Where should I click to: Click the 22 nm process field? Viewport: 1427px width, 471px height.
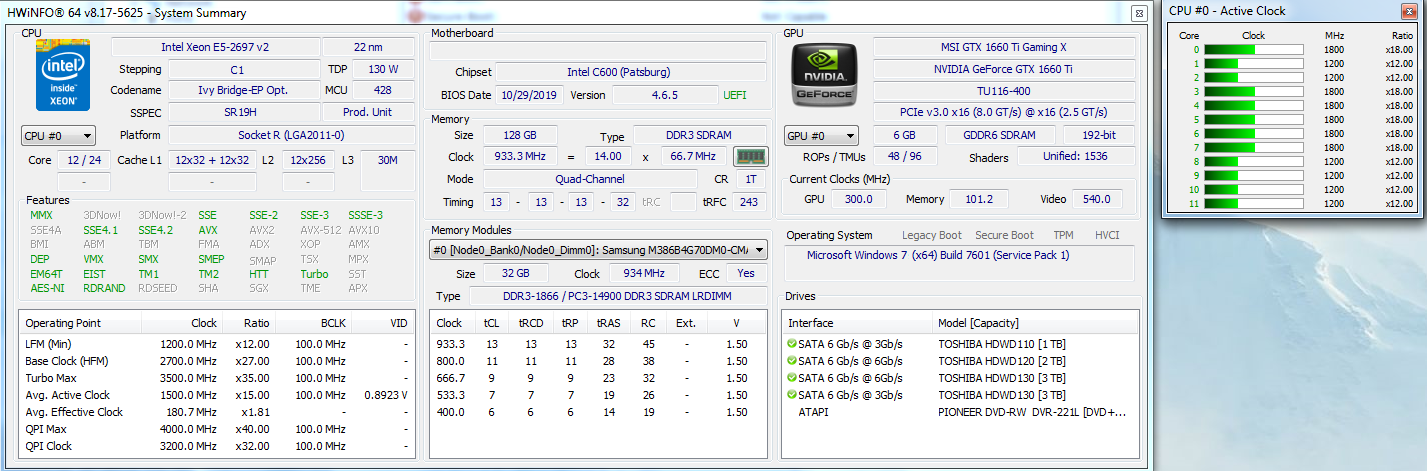pos(368,47)
